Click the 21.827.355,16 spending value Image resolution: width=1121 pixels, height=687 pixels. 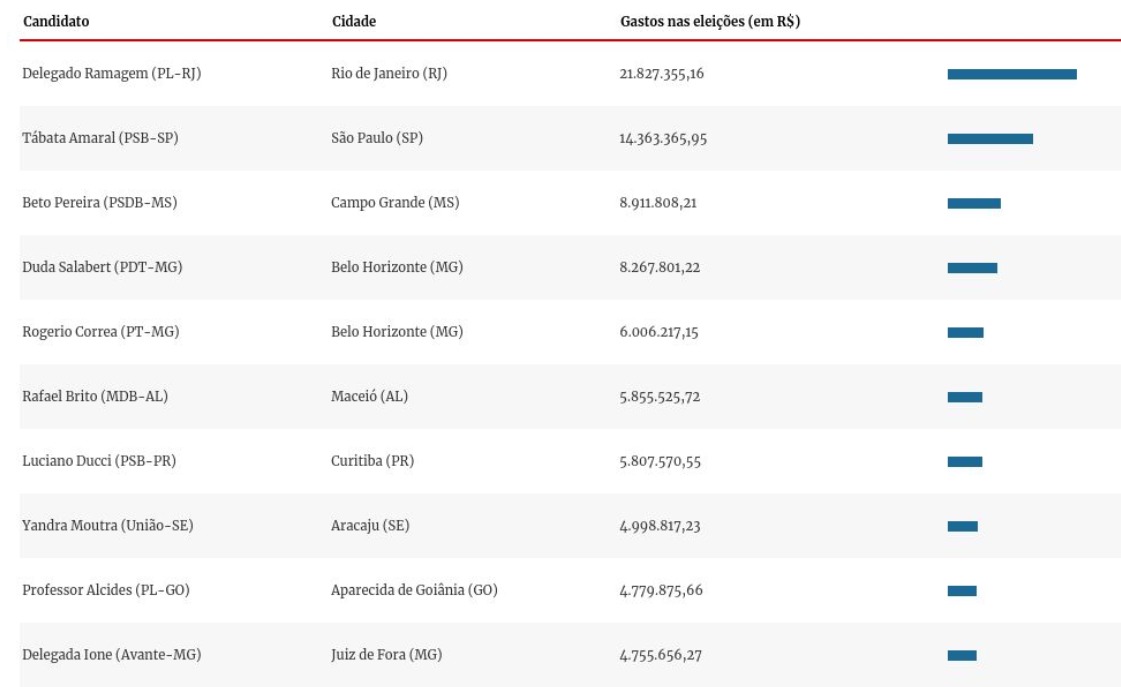(x=661, y=74)
